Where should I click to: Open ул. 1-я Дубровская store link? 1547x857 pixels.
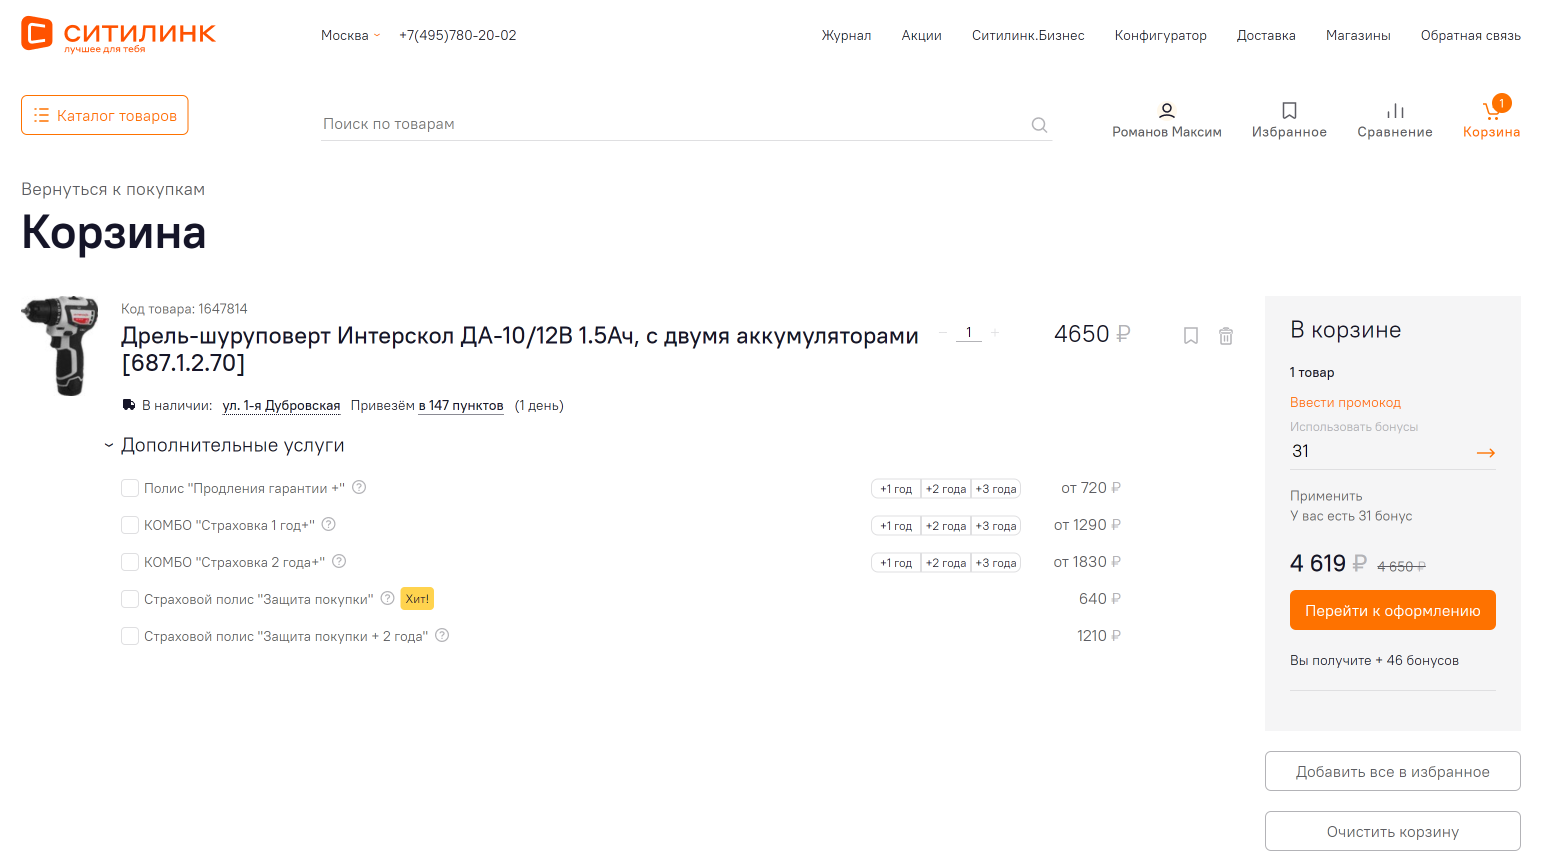(281, 405)
